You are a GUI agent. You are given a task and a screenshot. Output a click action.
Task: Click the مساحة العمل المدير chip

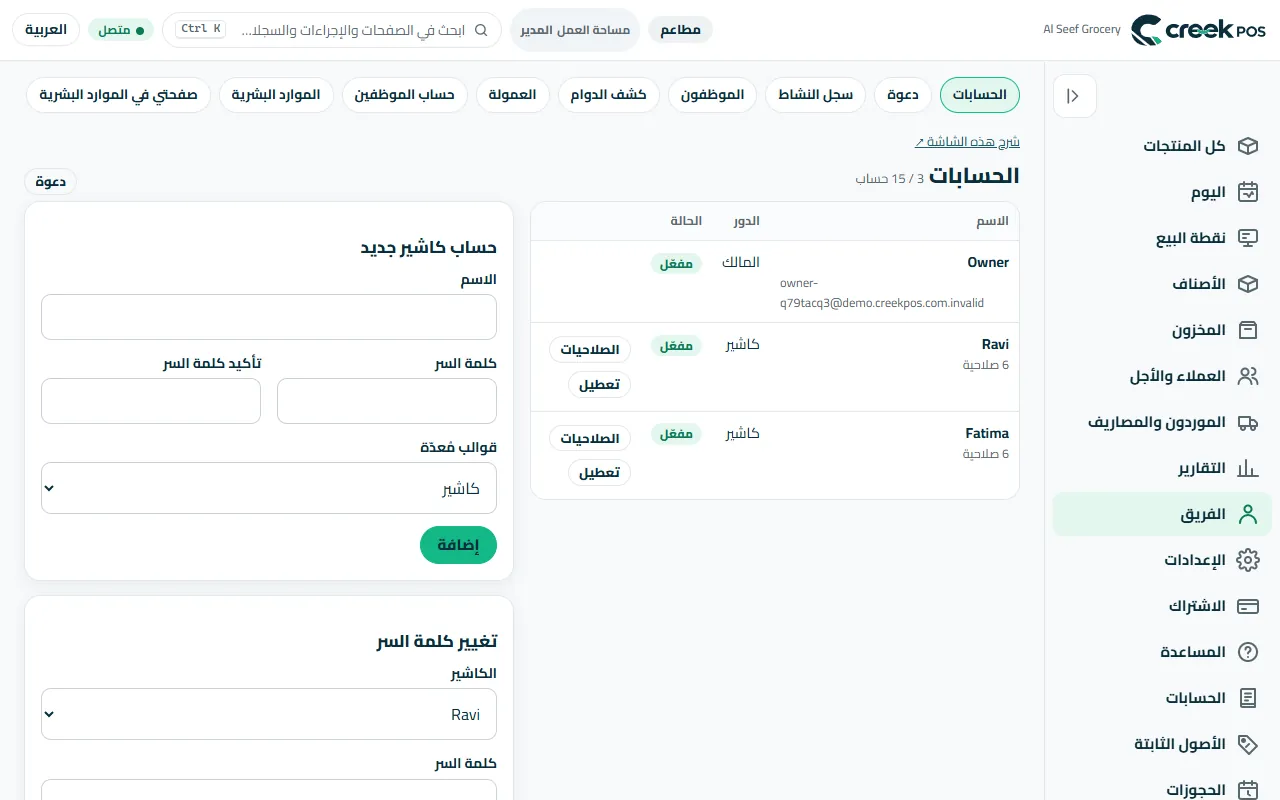tap(575, 30)
